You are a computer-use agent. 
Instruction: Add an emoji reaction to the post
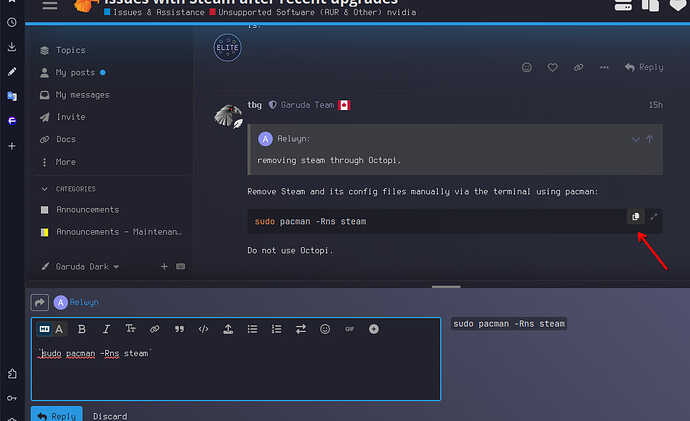(527, 68)
